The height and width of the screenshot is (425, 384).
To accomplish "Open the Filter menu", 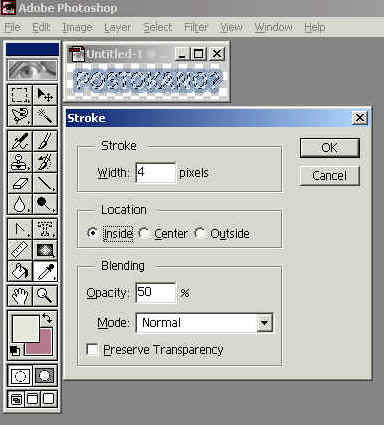I will point(196,27).
